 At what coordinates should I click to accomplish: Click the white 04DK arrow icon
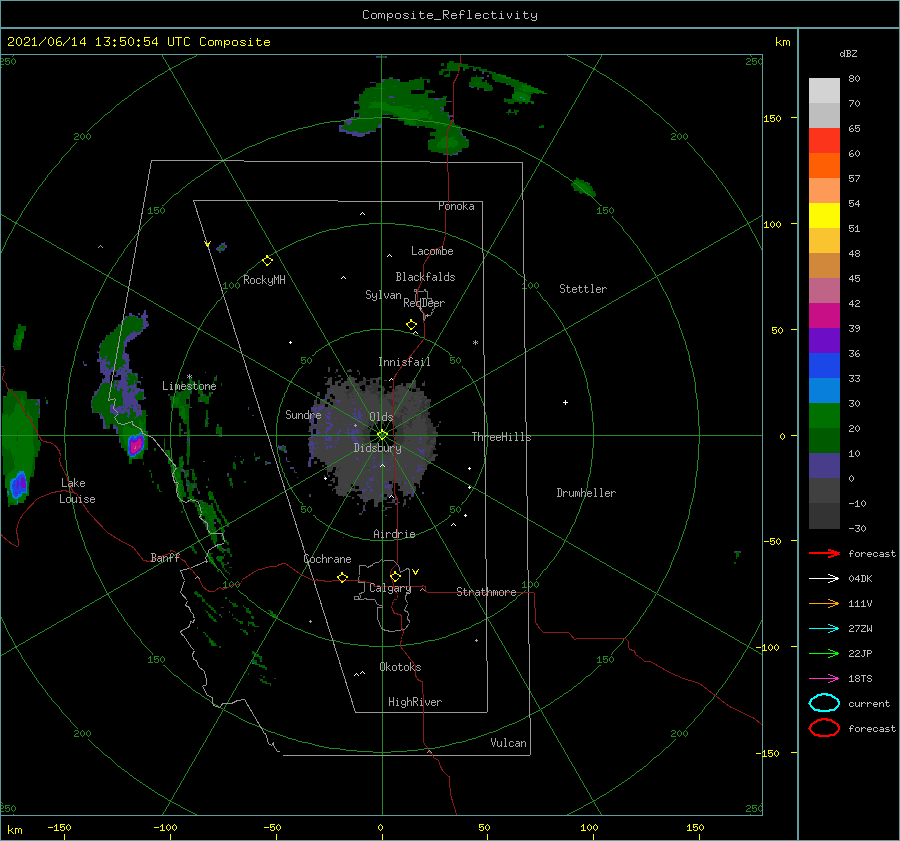[x=824, y=578]
